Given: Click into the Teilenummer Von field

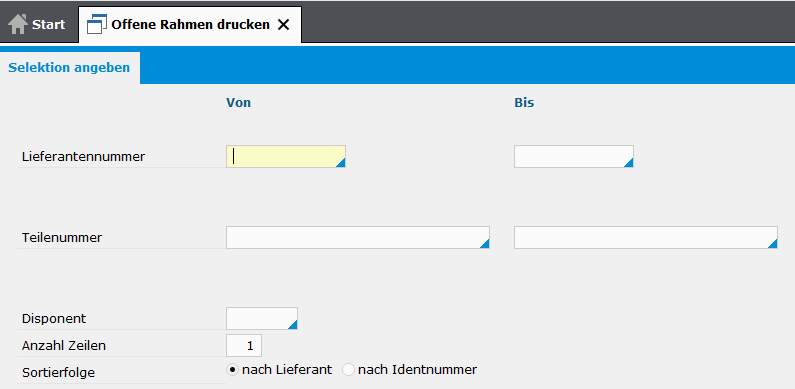Looking at the screenshot, I should click(x=358, y=237).
